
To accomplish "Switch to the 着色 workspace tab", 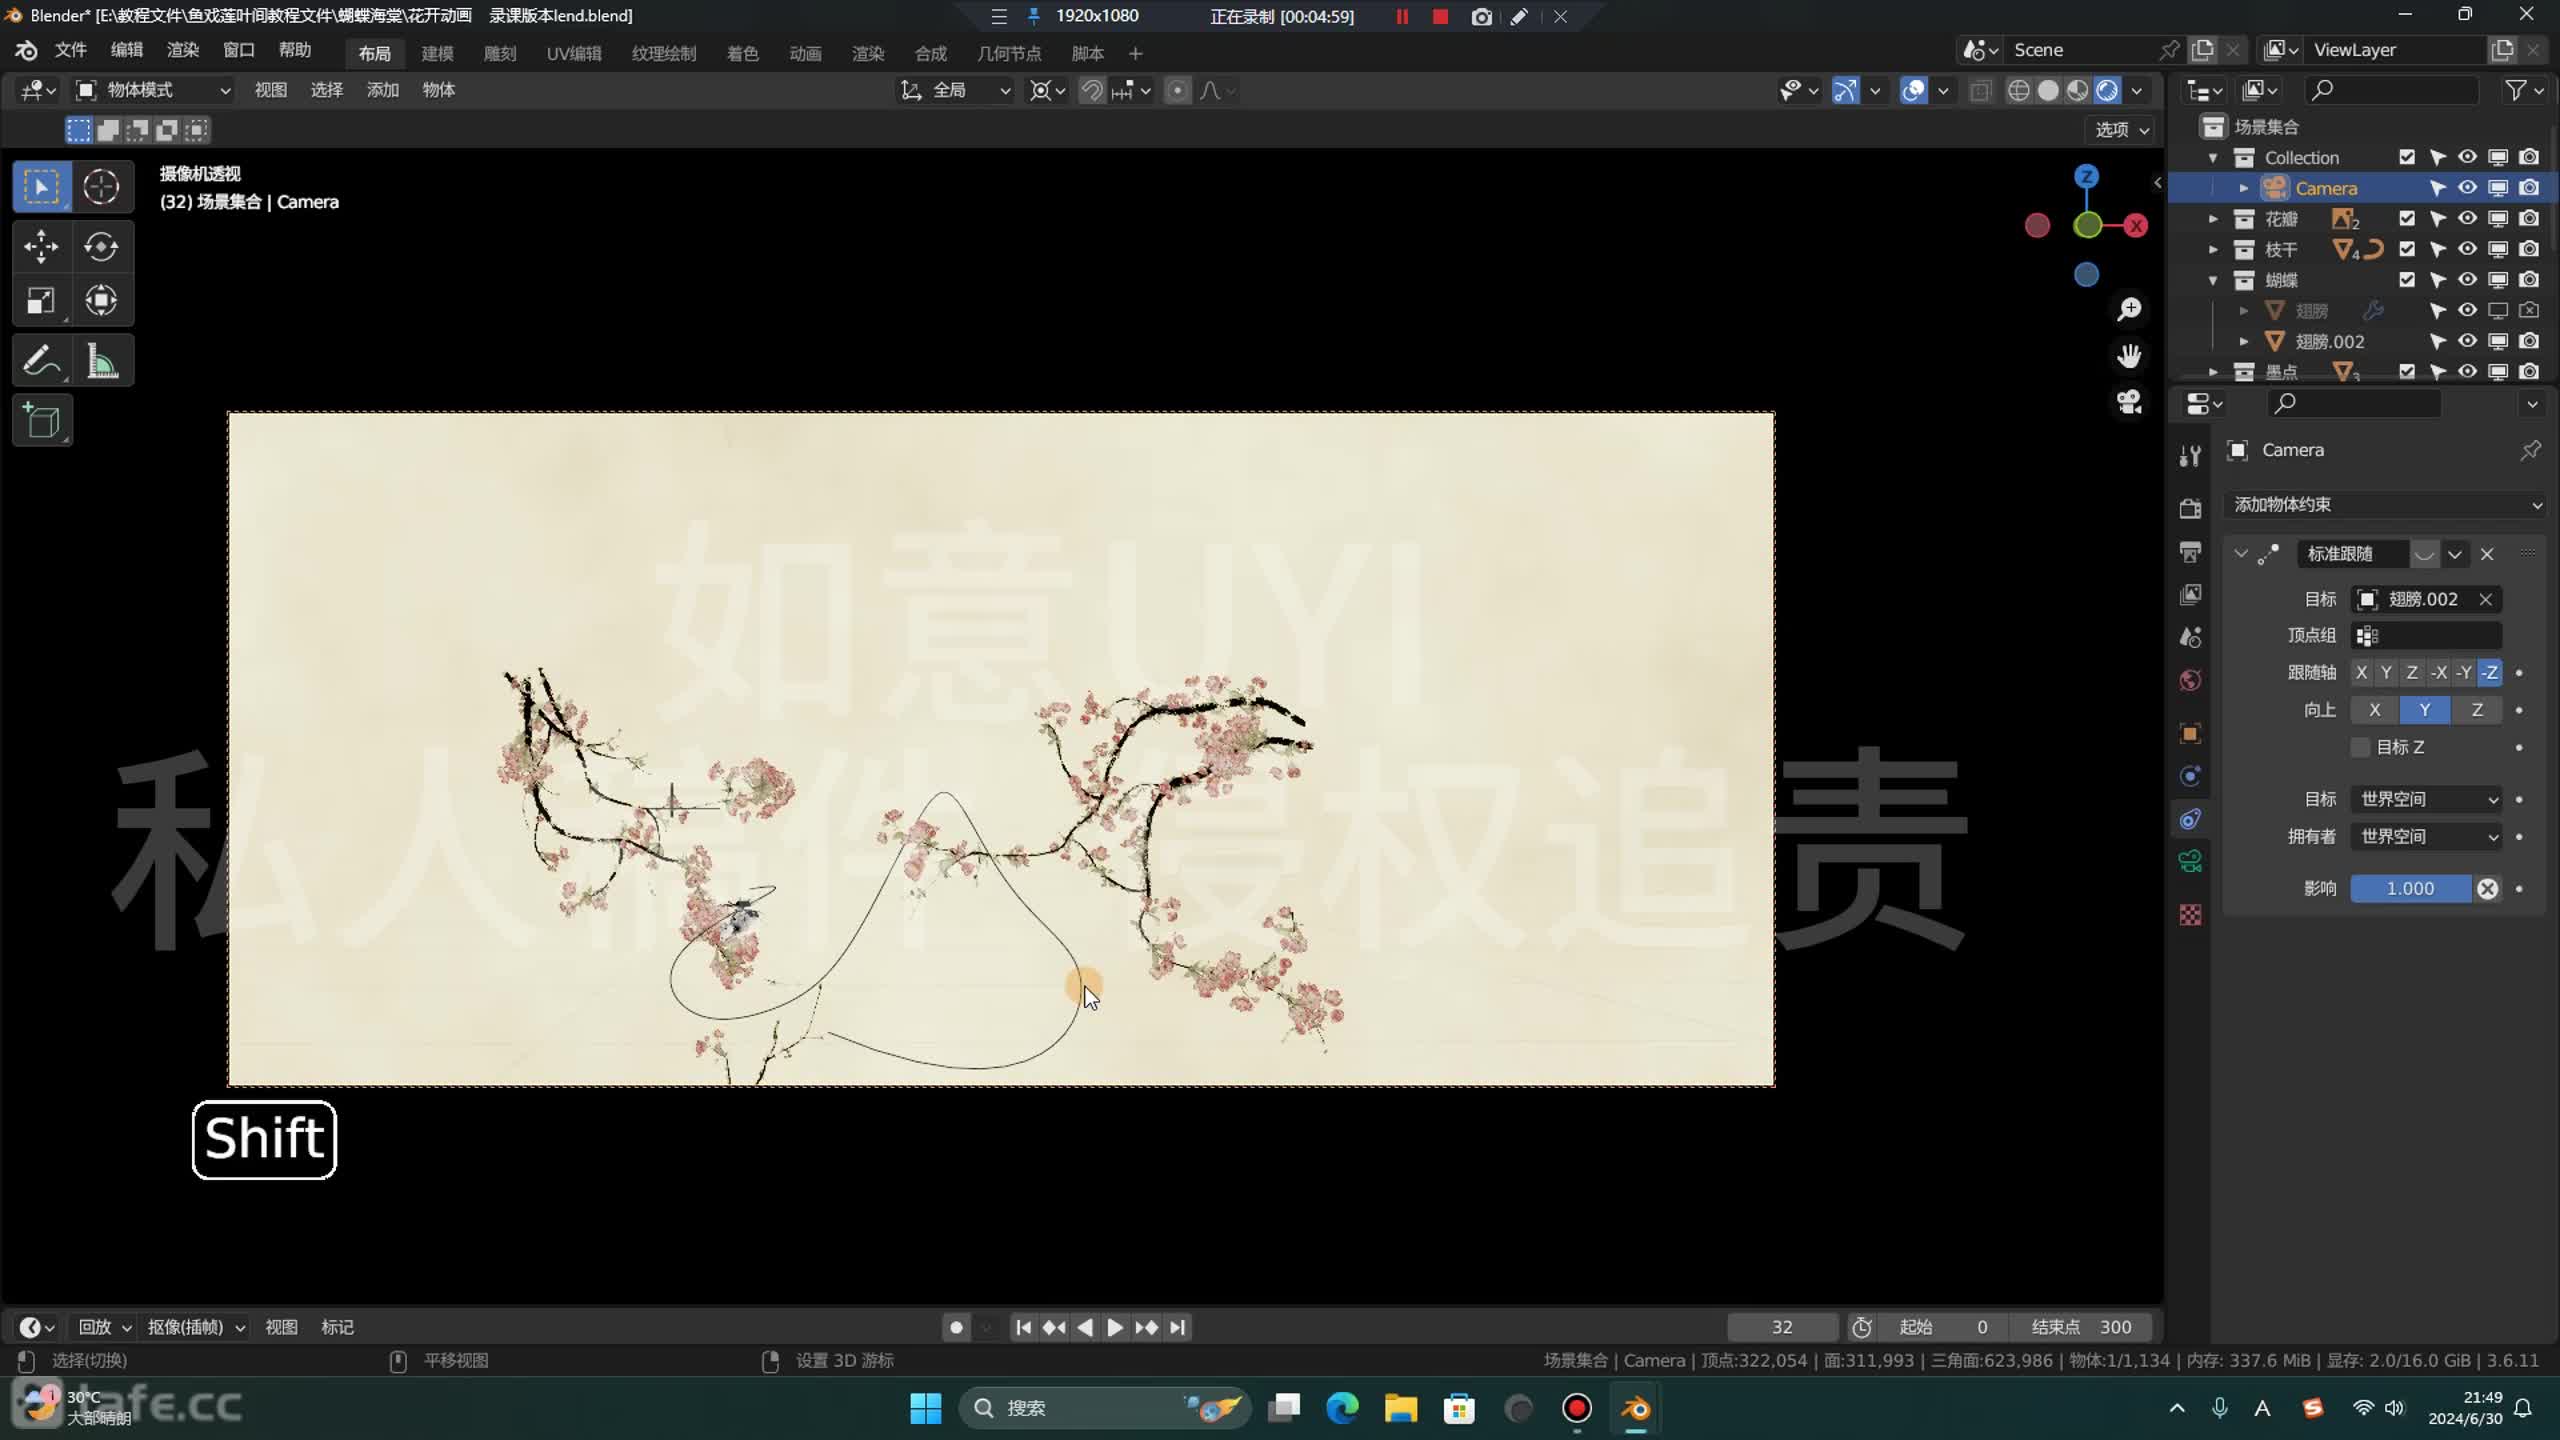I will pos(742,53).
